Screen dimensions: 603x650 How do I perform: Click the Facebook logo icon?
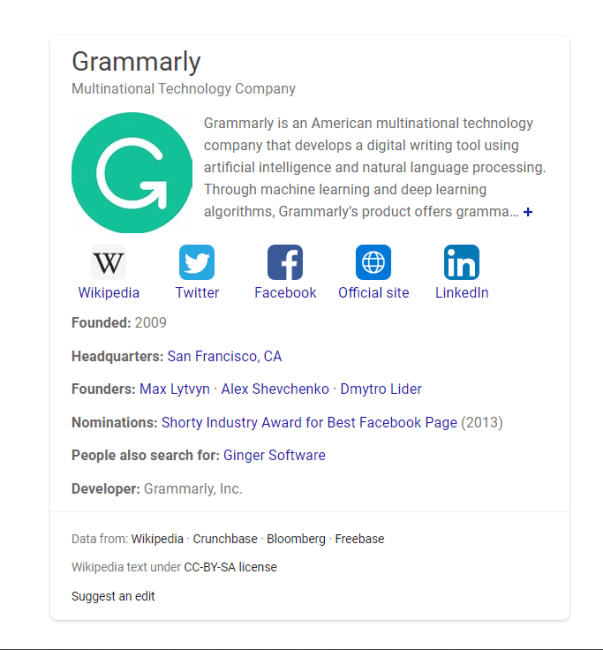(285, 263)
